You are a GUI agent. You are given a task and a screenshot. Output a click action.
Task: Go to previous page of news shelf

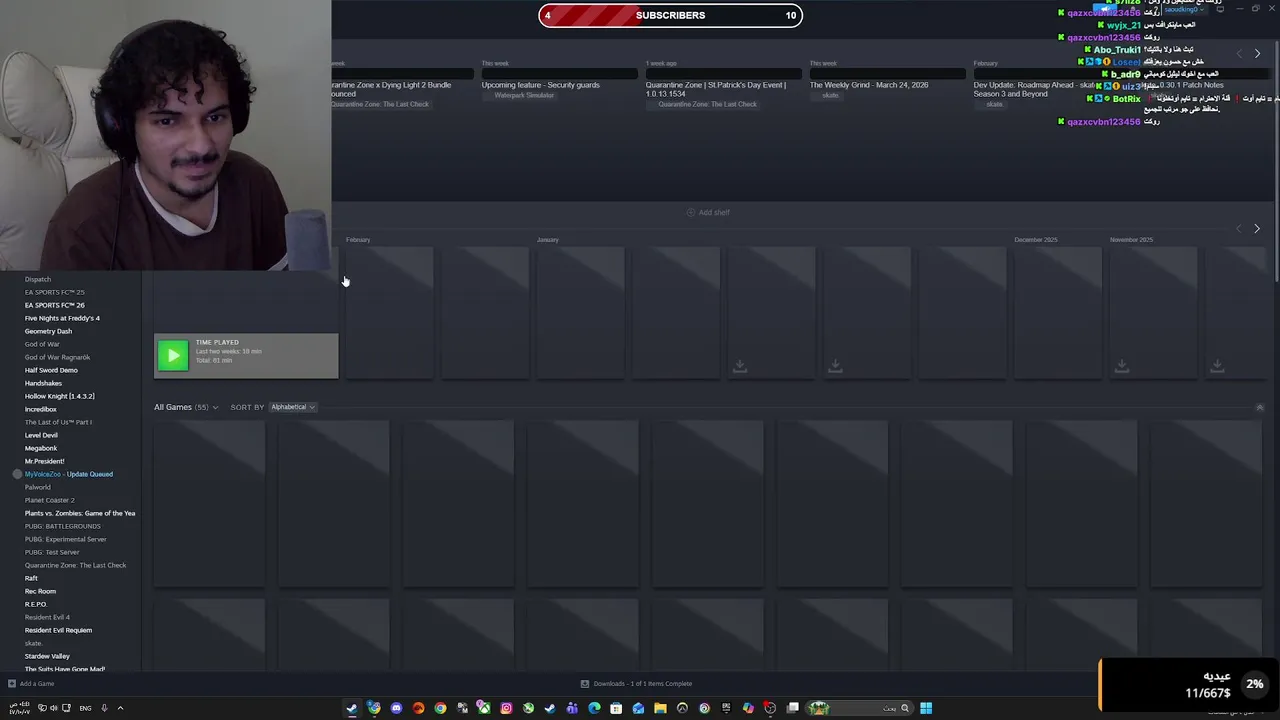coord(1239,54)
